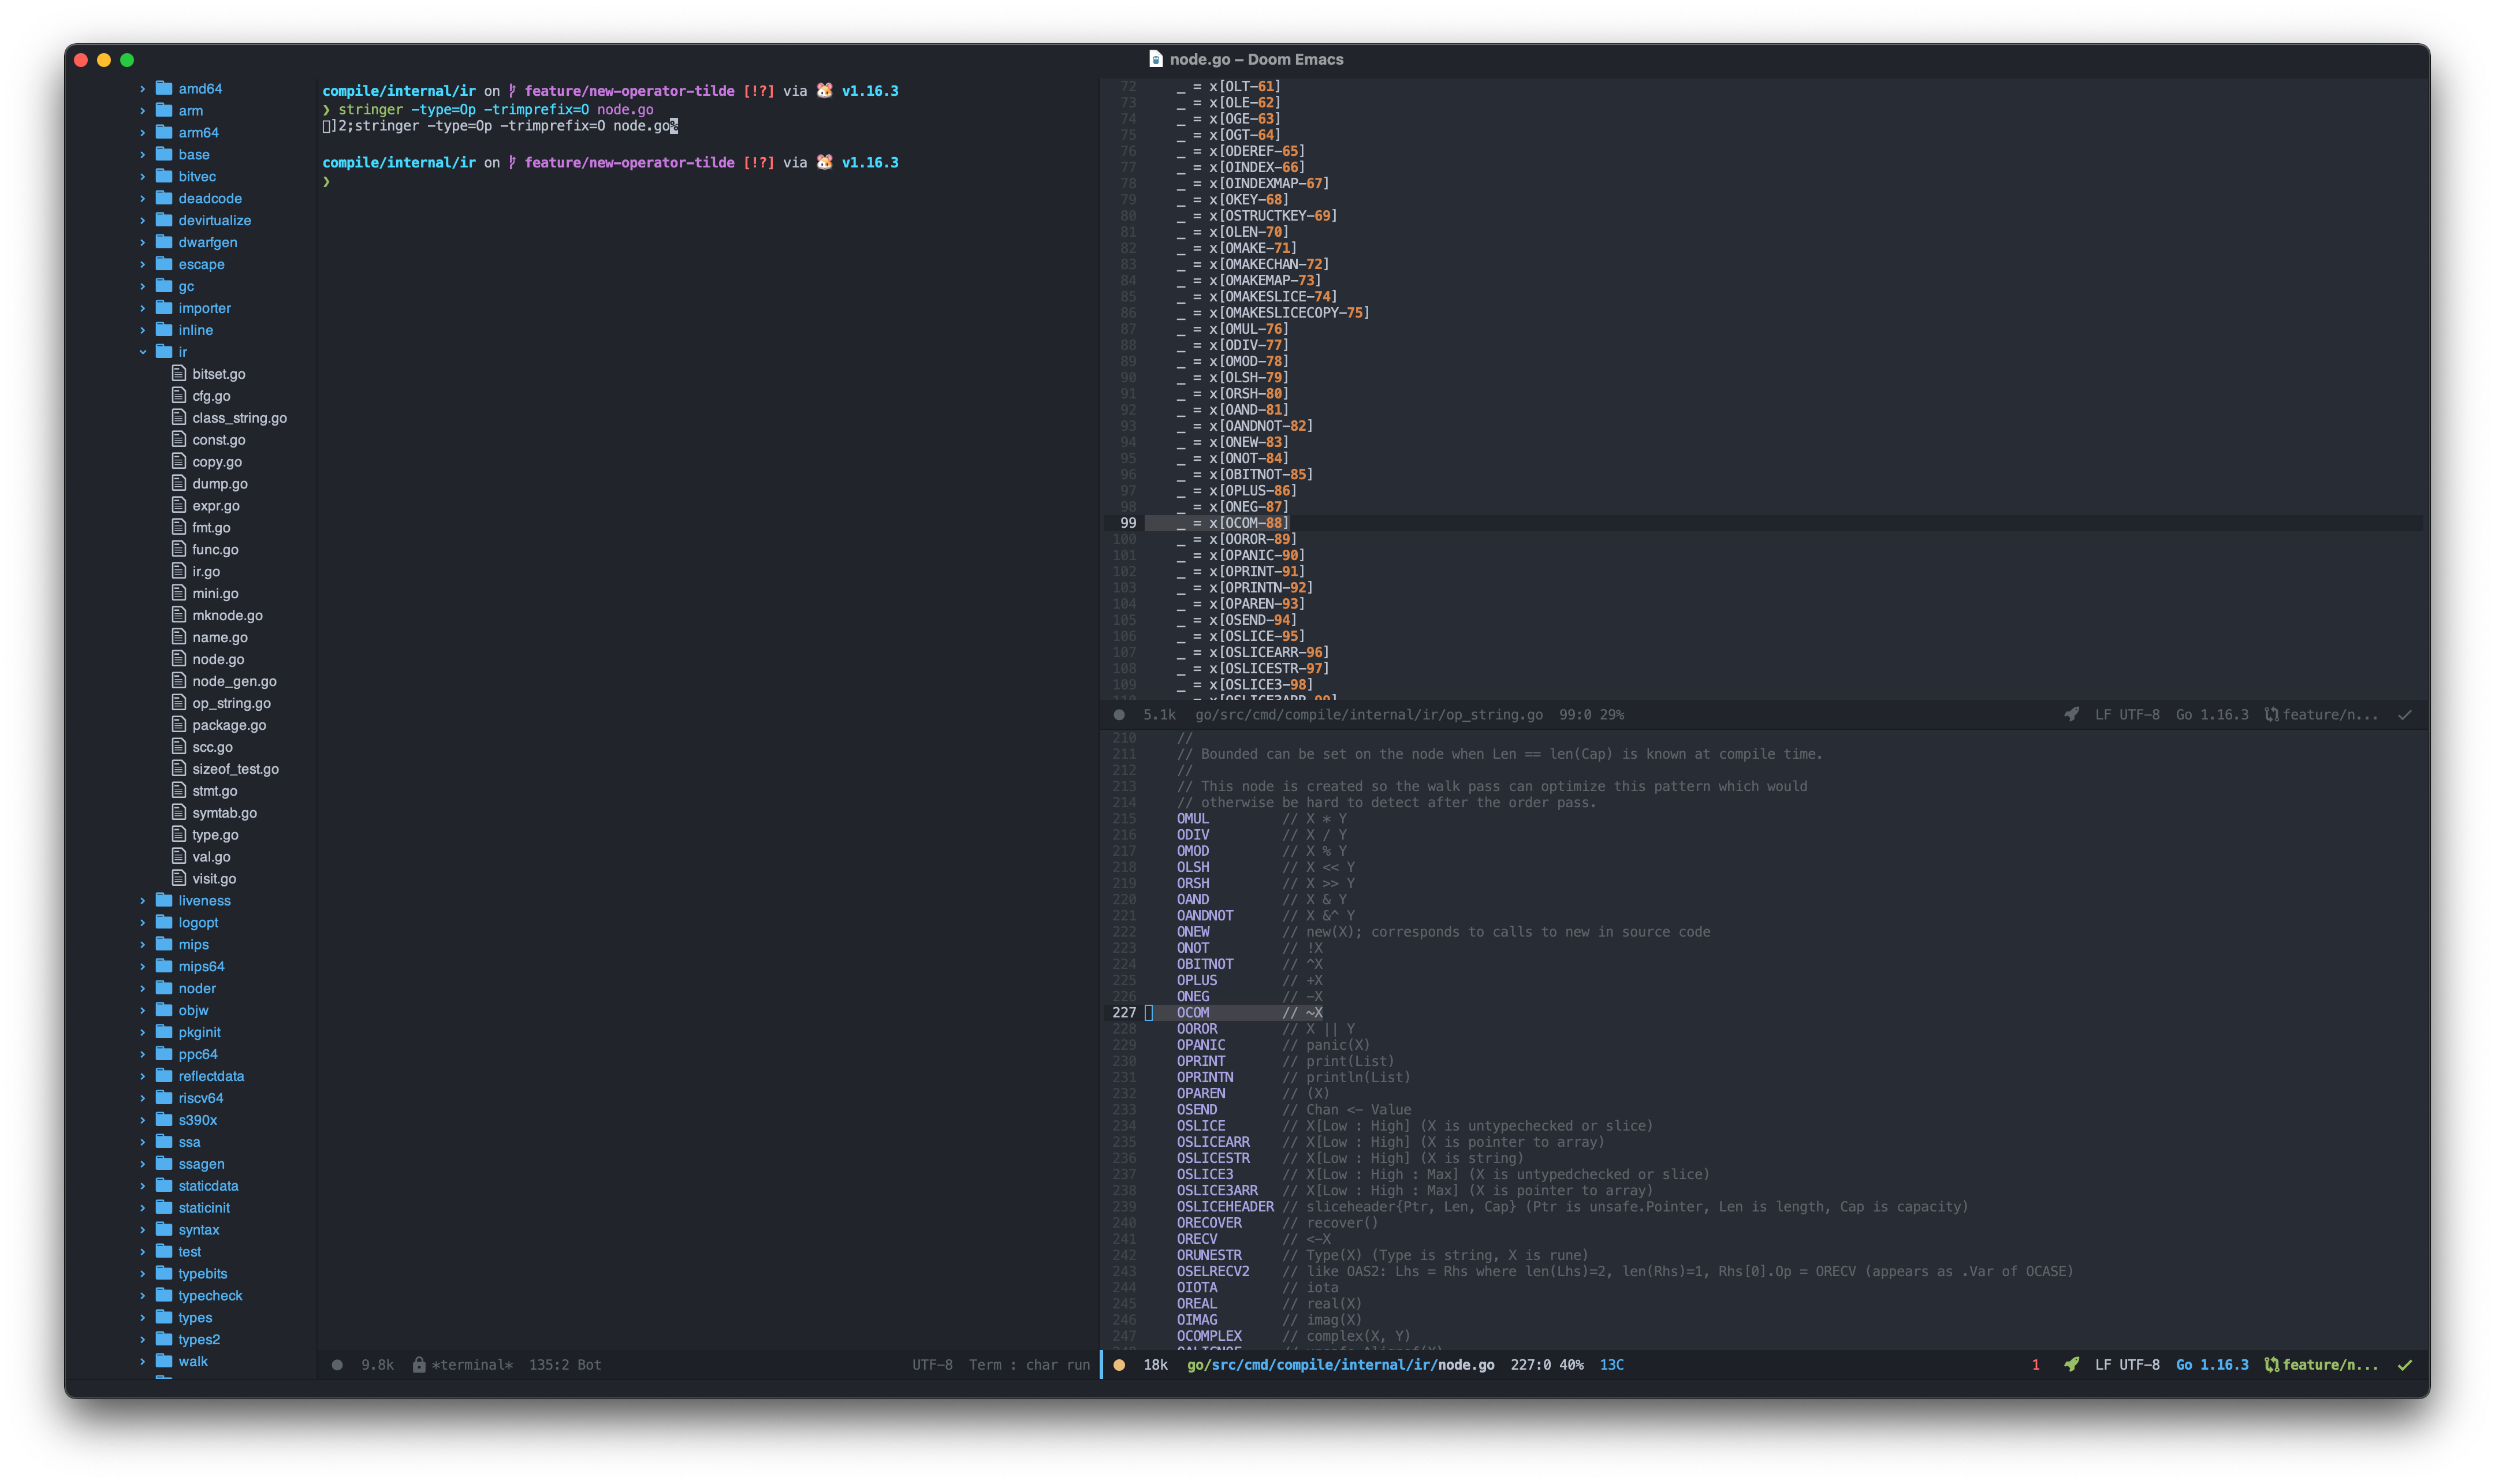Open symtab.go in the file tree
The width and height of the screenshot is (2495, 1484).
[x=225, y=813]
